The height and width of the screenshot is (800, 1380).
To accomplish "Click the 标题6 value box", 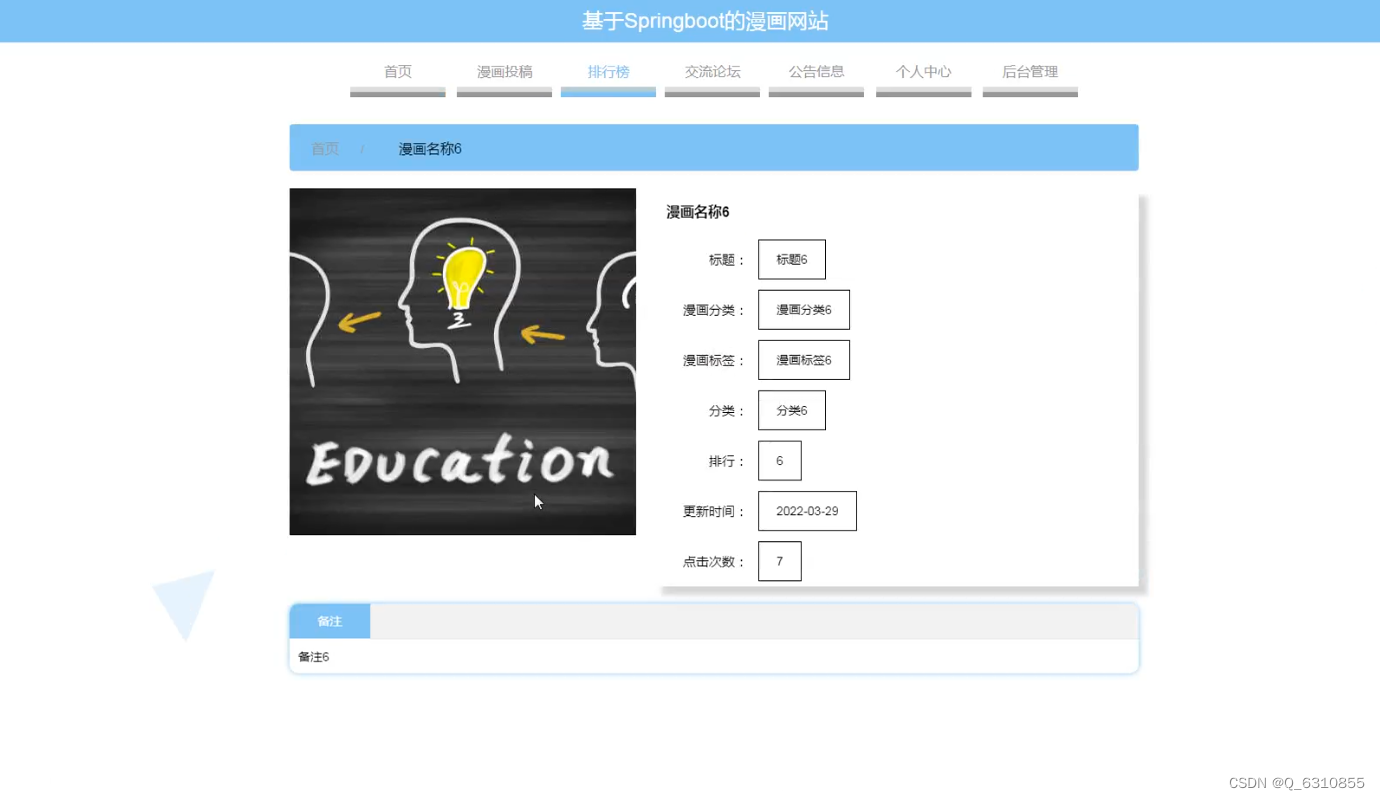I will (792, 259).
